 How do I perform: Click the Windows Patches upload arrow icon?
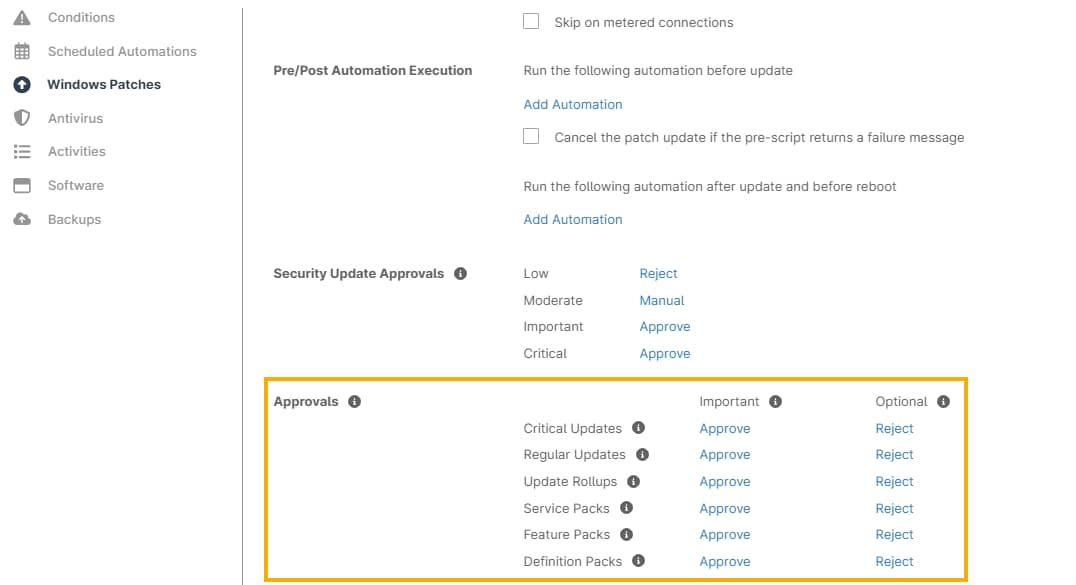(x=22, y=85)
